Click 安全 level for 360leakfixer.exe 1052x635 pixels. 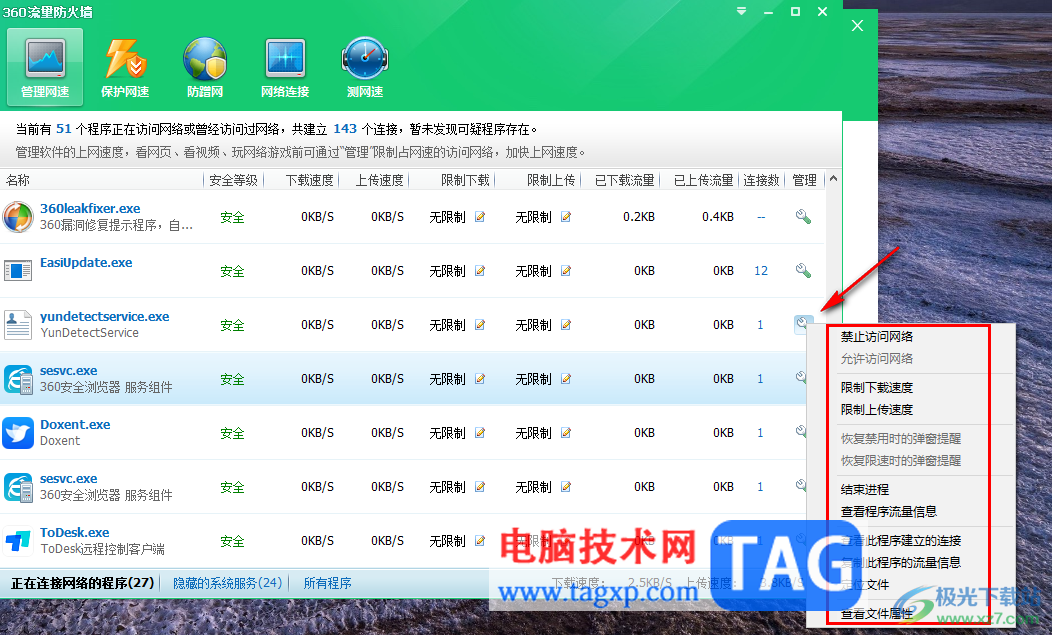click(232, 217)
